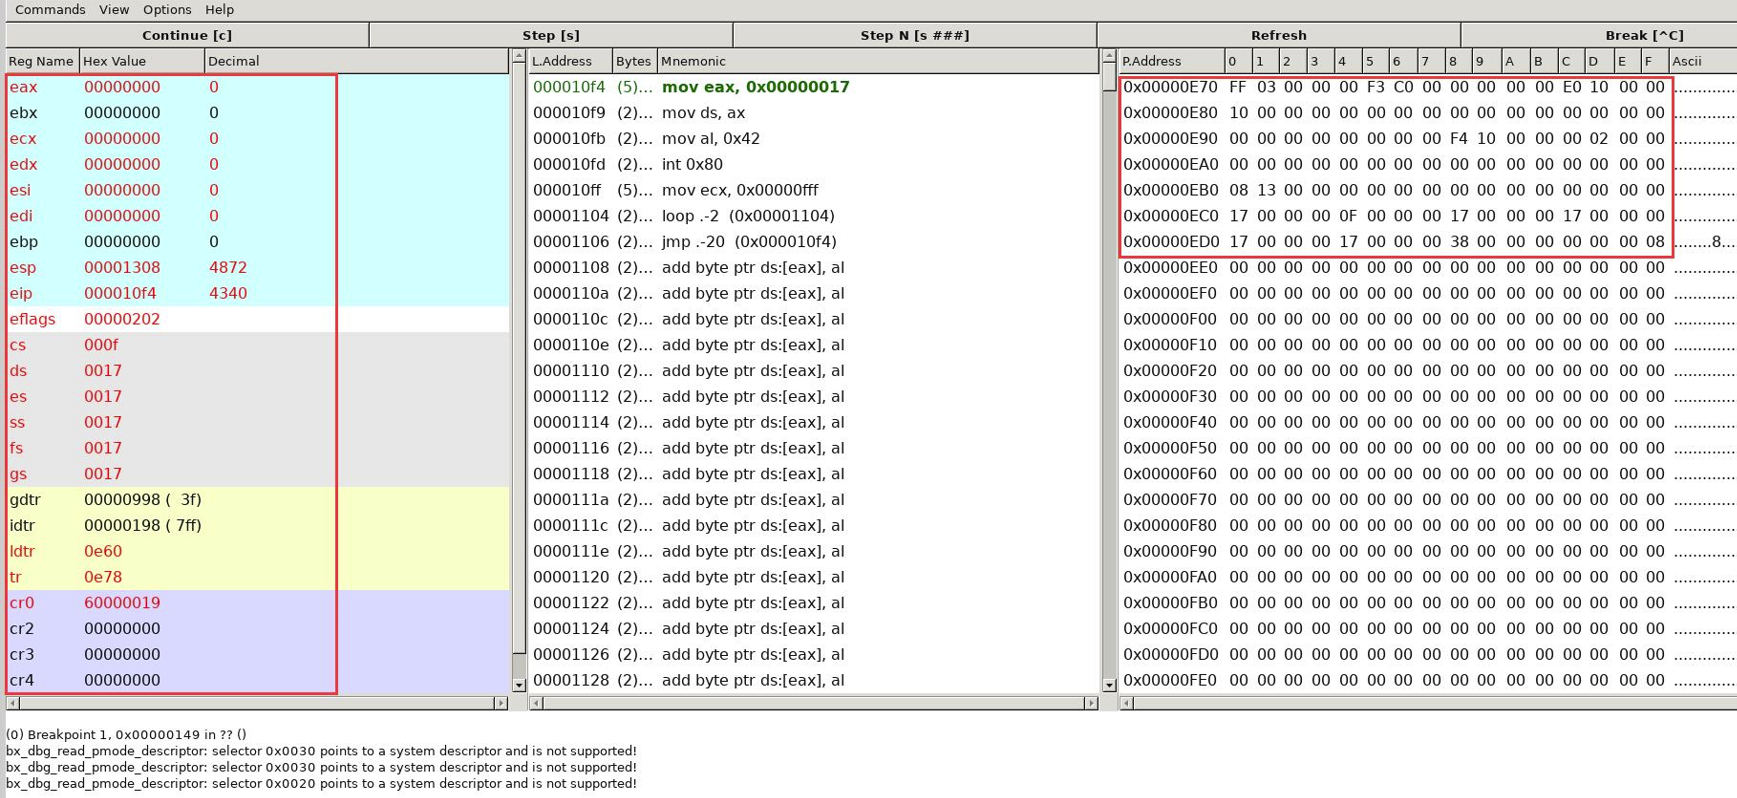1737x798 pixels.
Task: Select the idtr register row
Action: pos(258,526)
